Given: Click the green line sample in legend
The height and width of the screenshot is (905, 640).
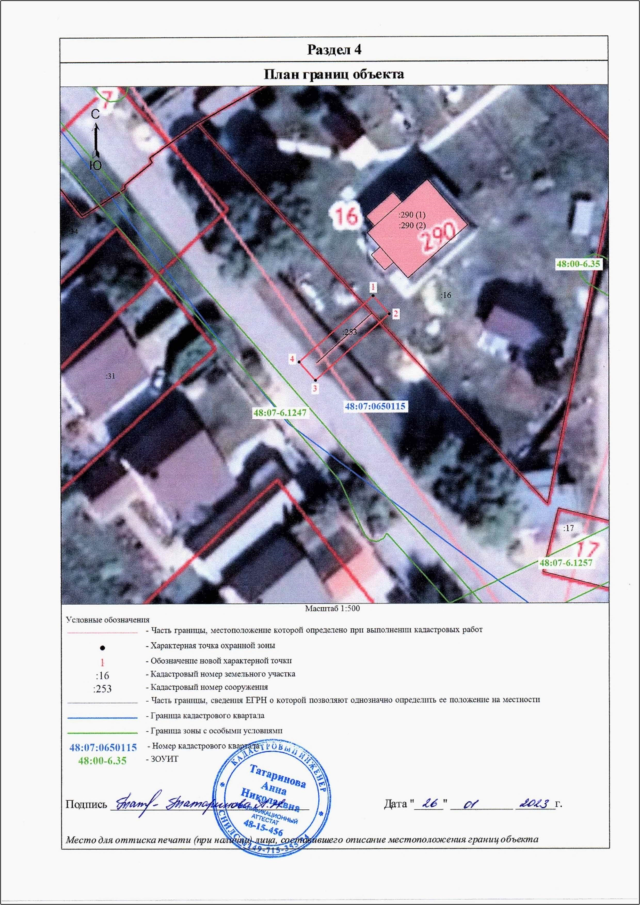Looking at the screenshot, I should pos(100,732).
